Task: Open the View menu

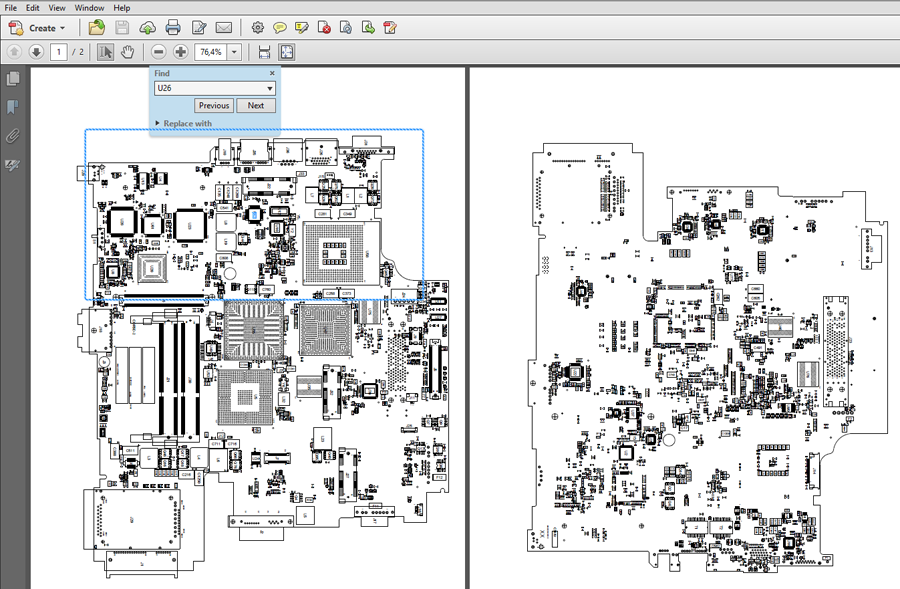Action: (57, 7)
